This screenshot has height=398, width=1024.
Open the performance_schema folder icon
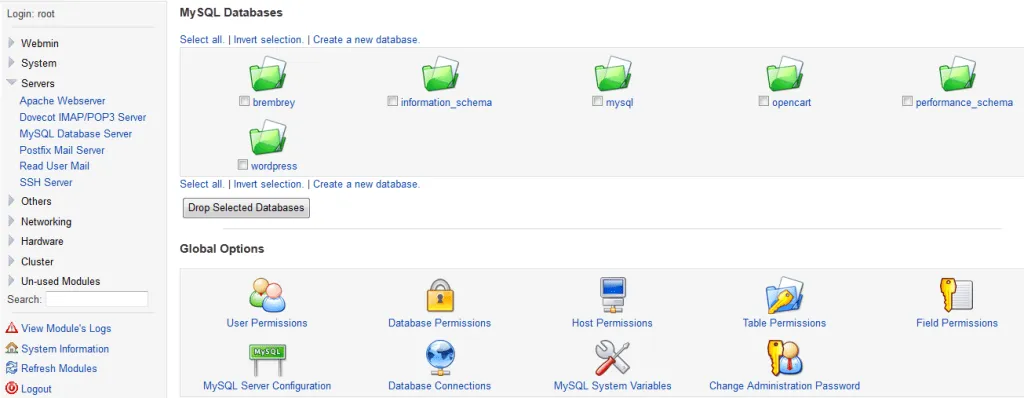pyautogui.click(x=957, y=73)
